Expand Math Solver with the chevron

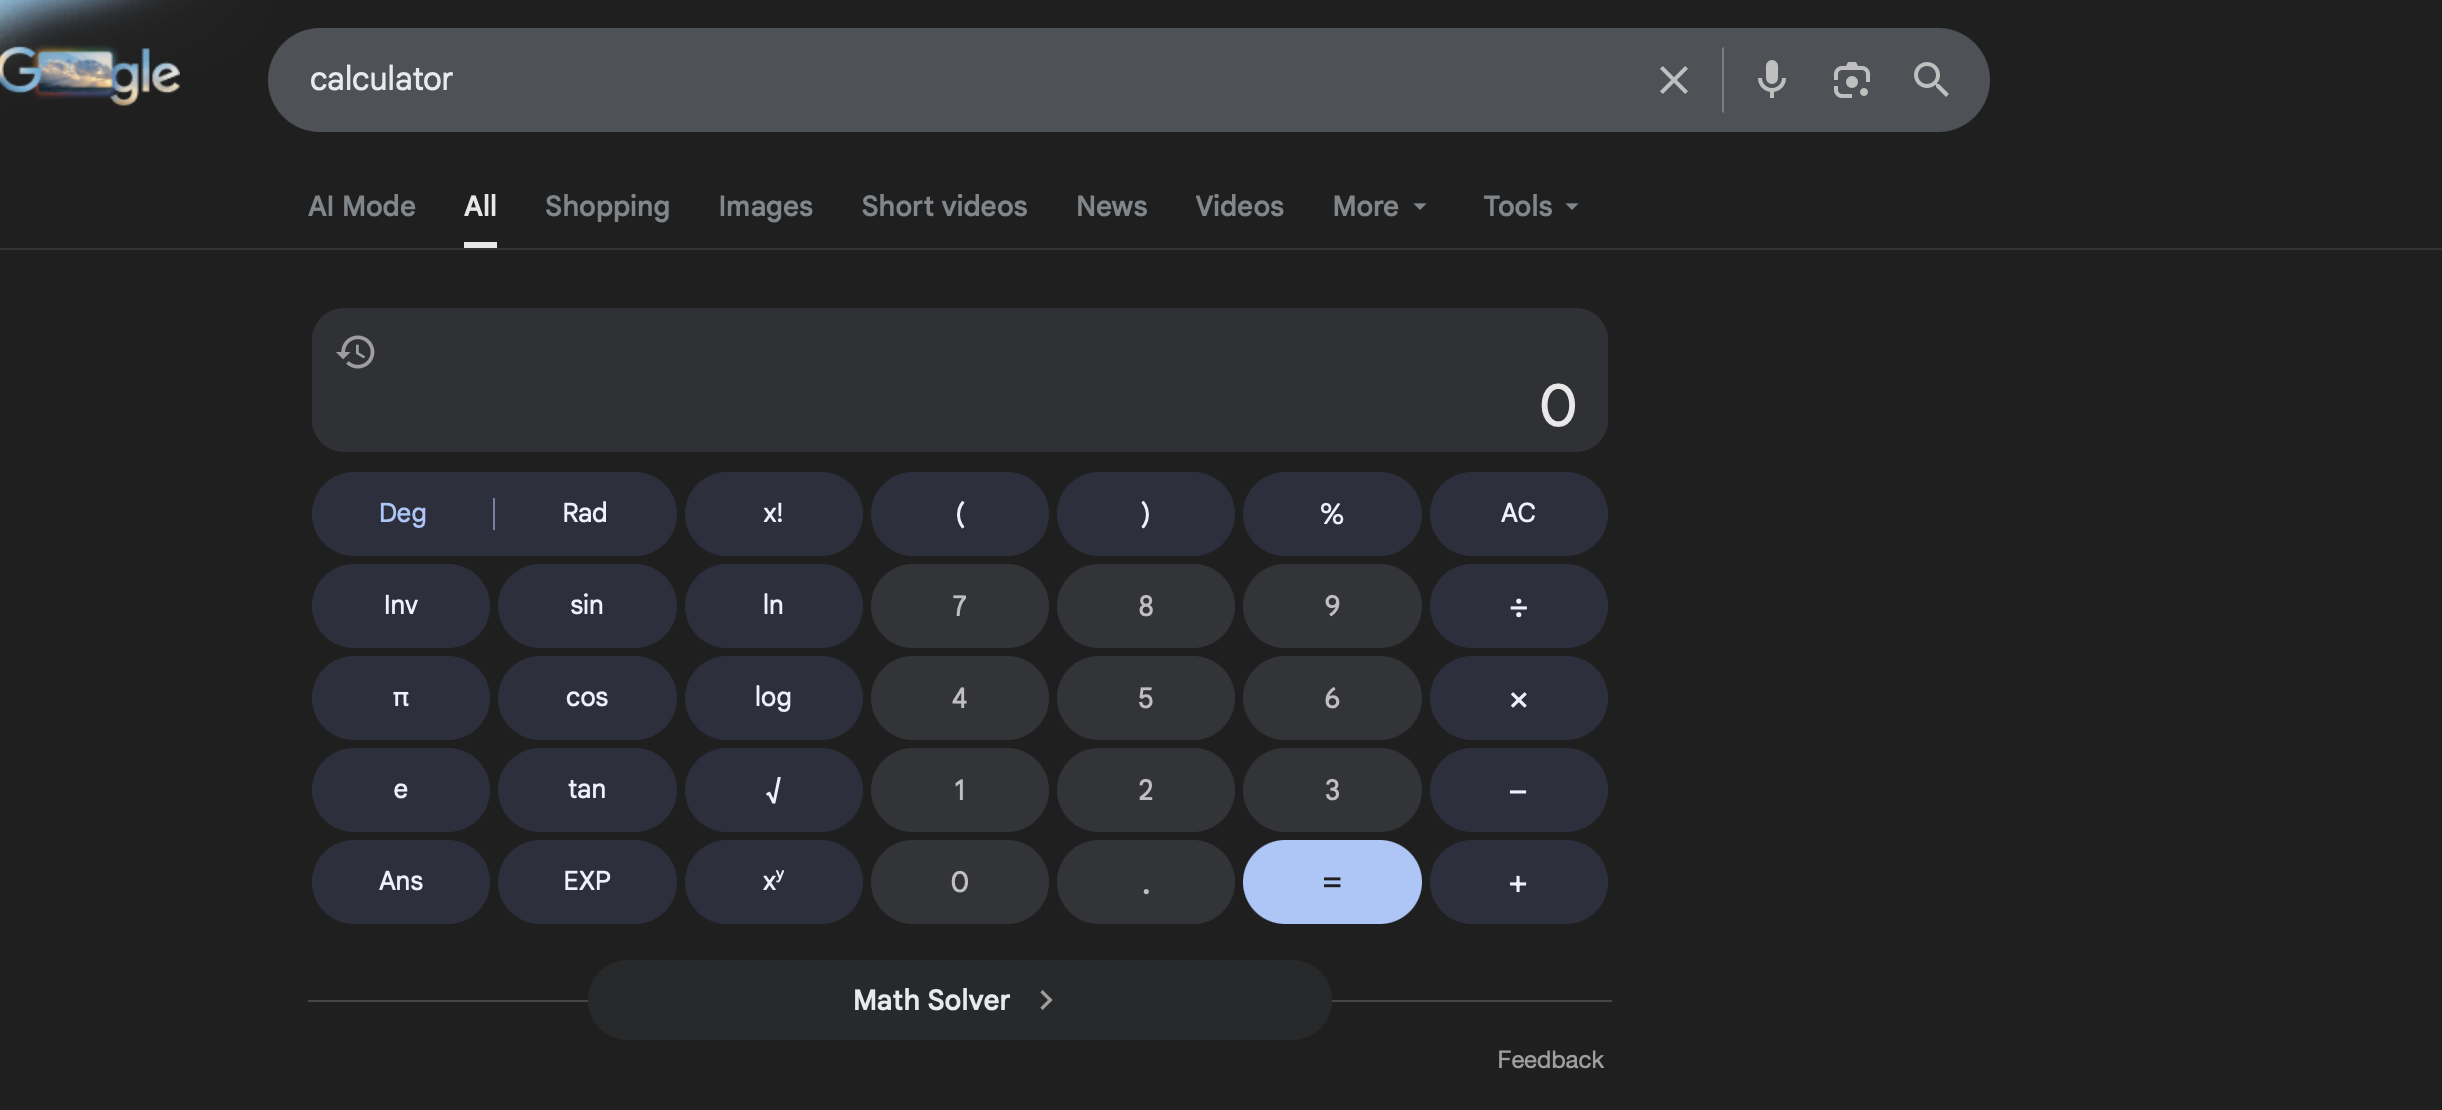point(1046,1000)
